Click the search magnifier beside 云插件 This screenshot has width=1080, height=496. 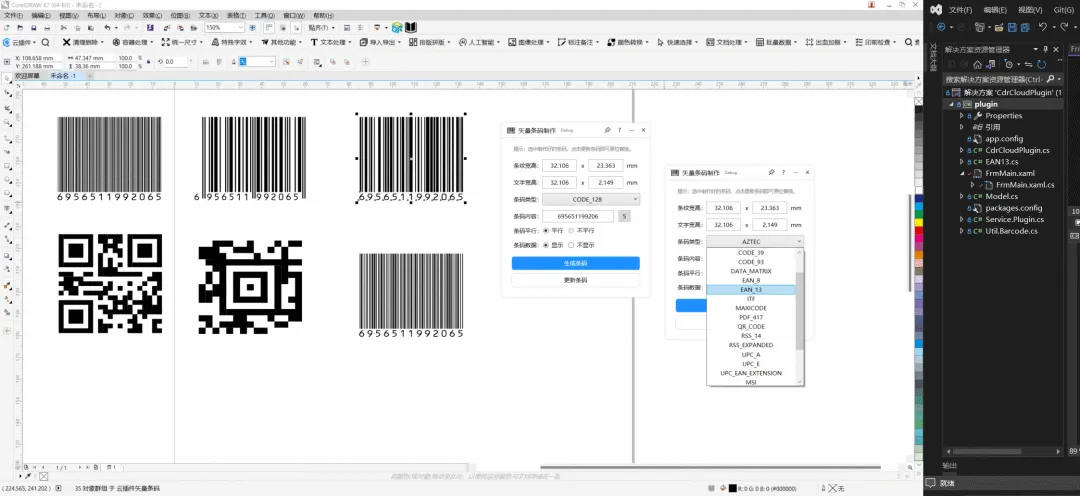[x=45, y=42]
